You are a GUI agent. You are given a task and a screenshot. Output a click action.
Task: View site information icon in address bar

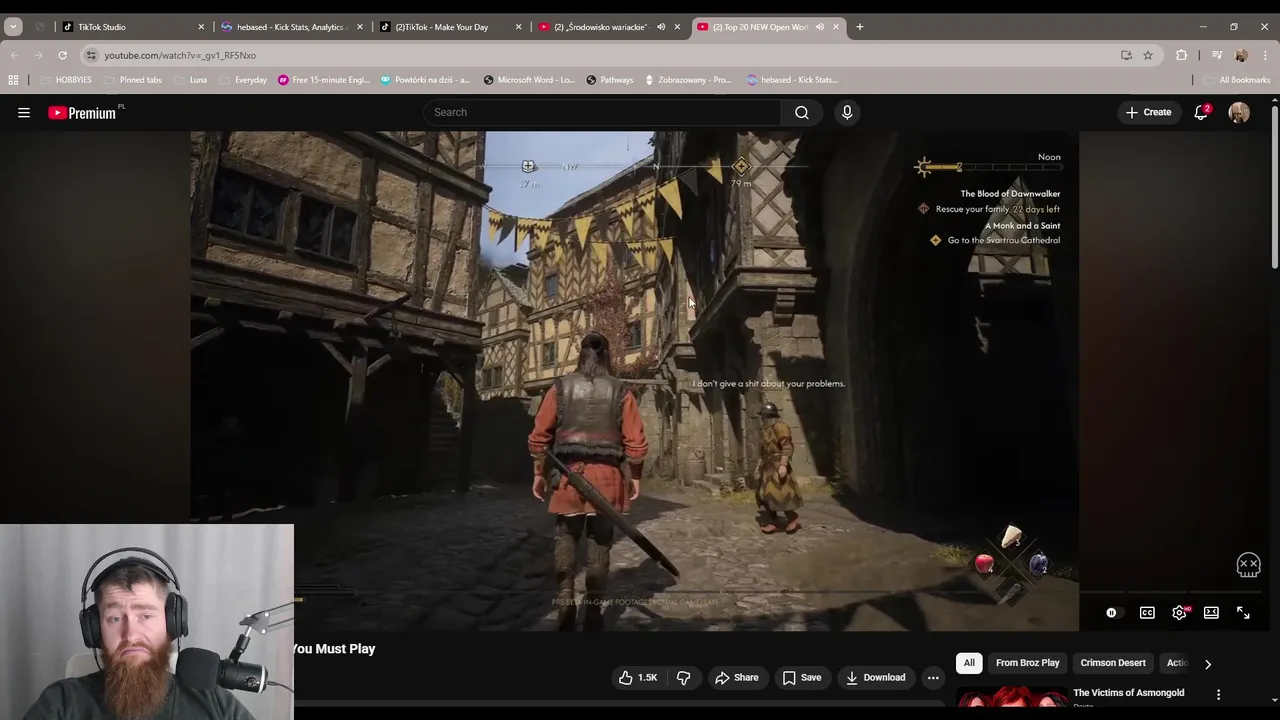[x=91, y=55]
